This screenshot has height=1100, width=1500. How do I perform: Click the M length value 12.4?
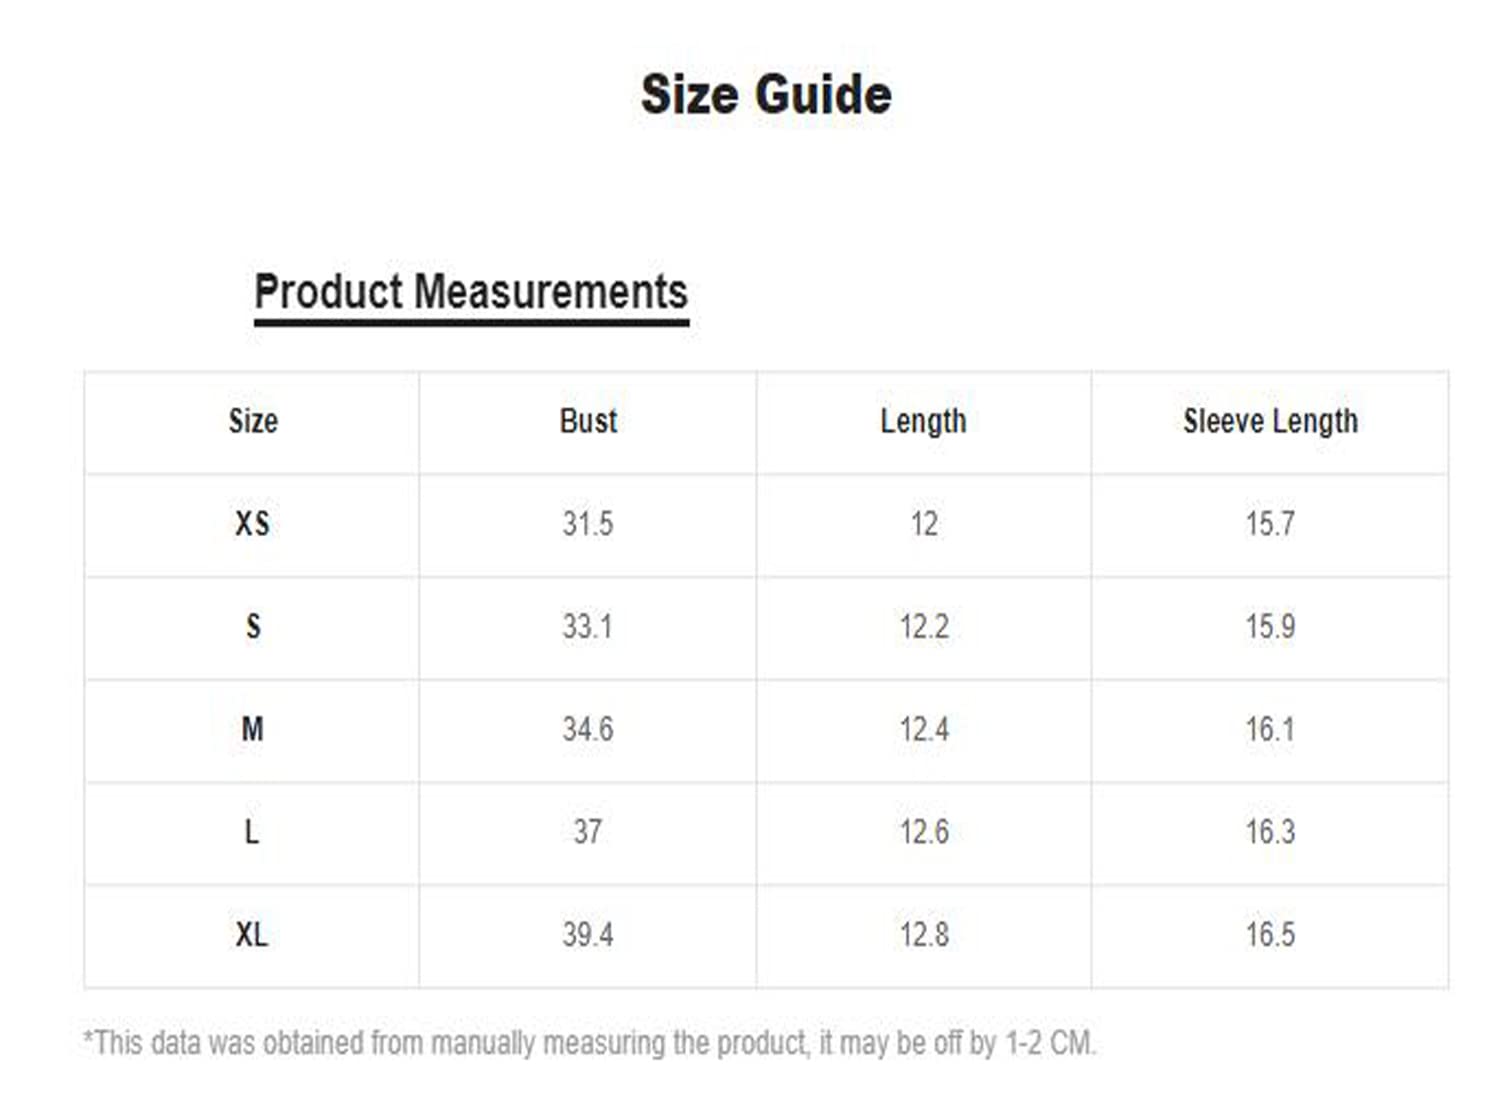point(923,729)
